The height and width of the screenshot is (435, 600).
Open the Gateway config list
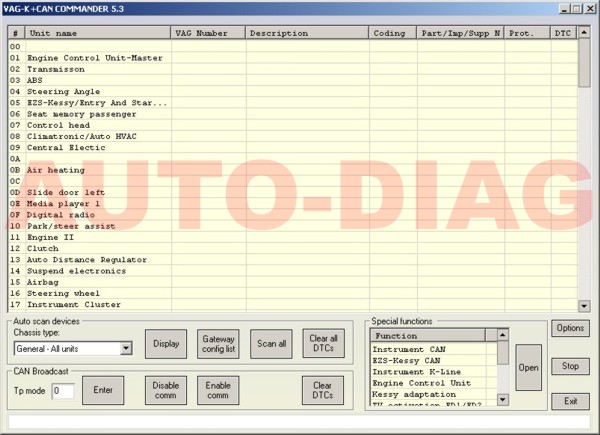(218, 344)
